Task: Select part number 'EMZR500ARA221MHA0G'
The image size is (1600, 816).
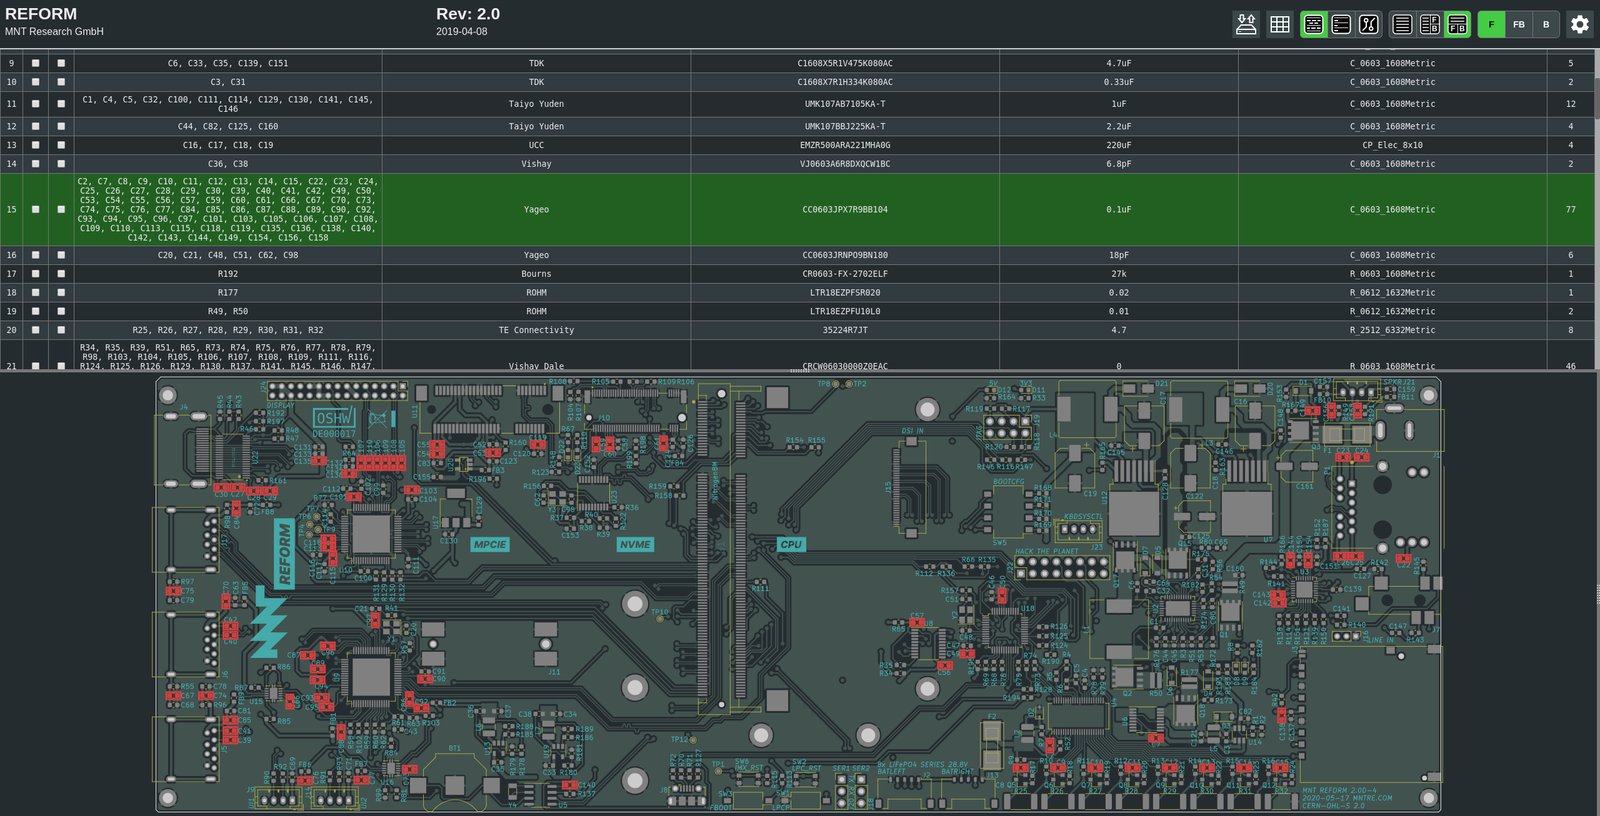Action: click(845, 145)
